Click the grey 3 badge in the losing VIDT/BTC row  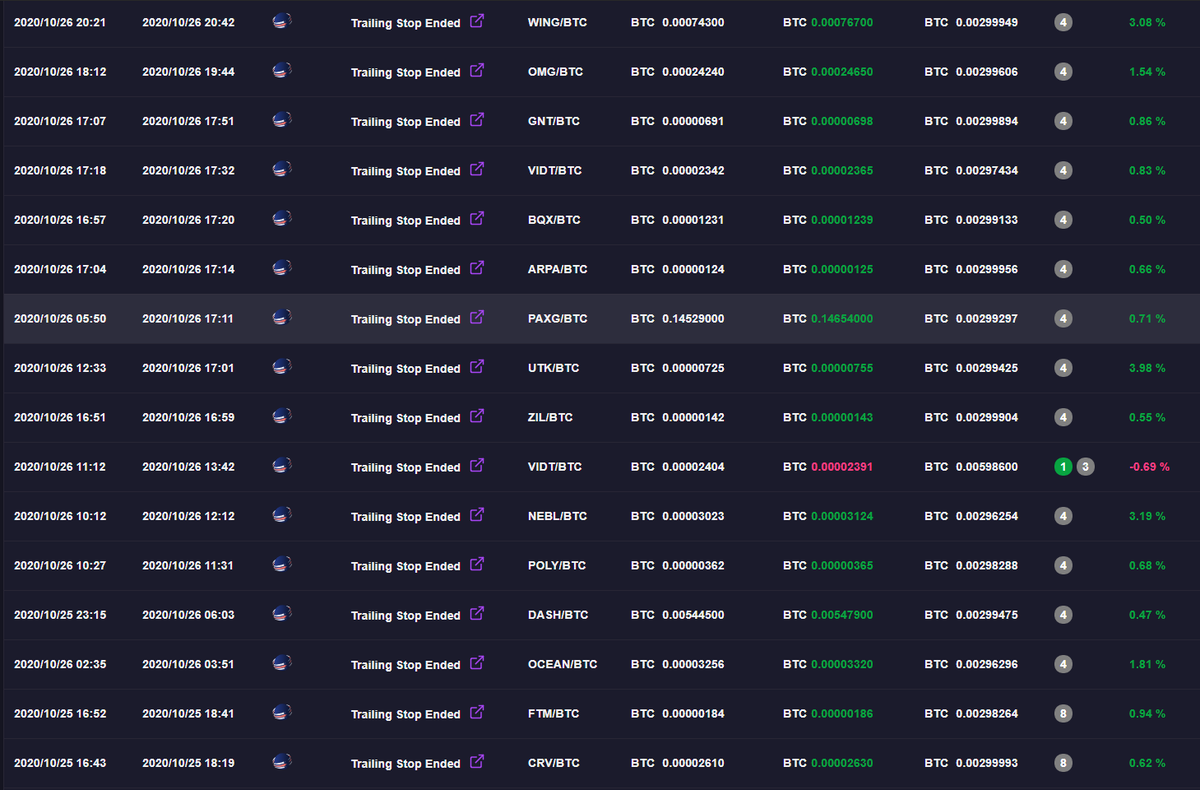click(x=1086, y=466)
